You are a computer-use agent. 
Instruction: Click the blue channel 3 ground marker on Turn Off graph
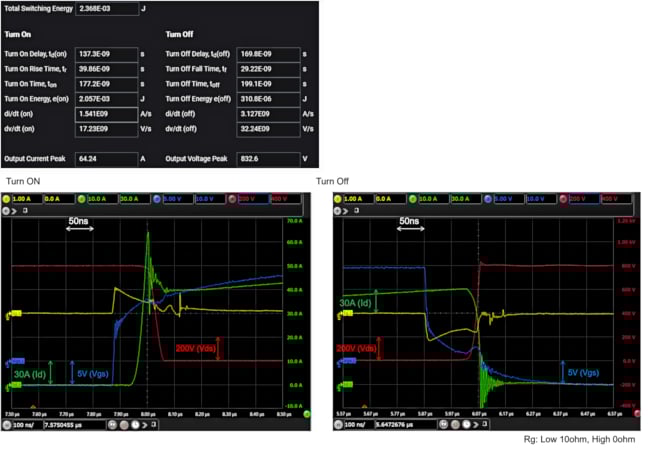click(x=347, y=362)
